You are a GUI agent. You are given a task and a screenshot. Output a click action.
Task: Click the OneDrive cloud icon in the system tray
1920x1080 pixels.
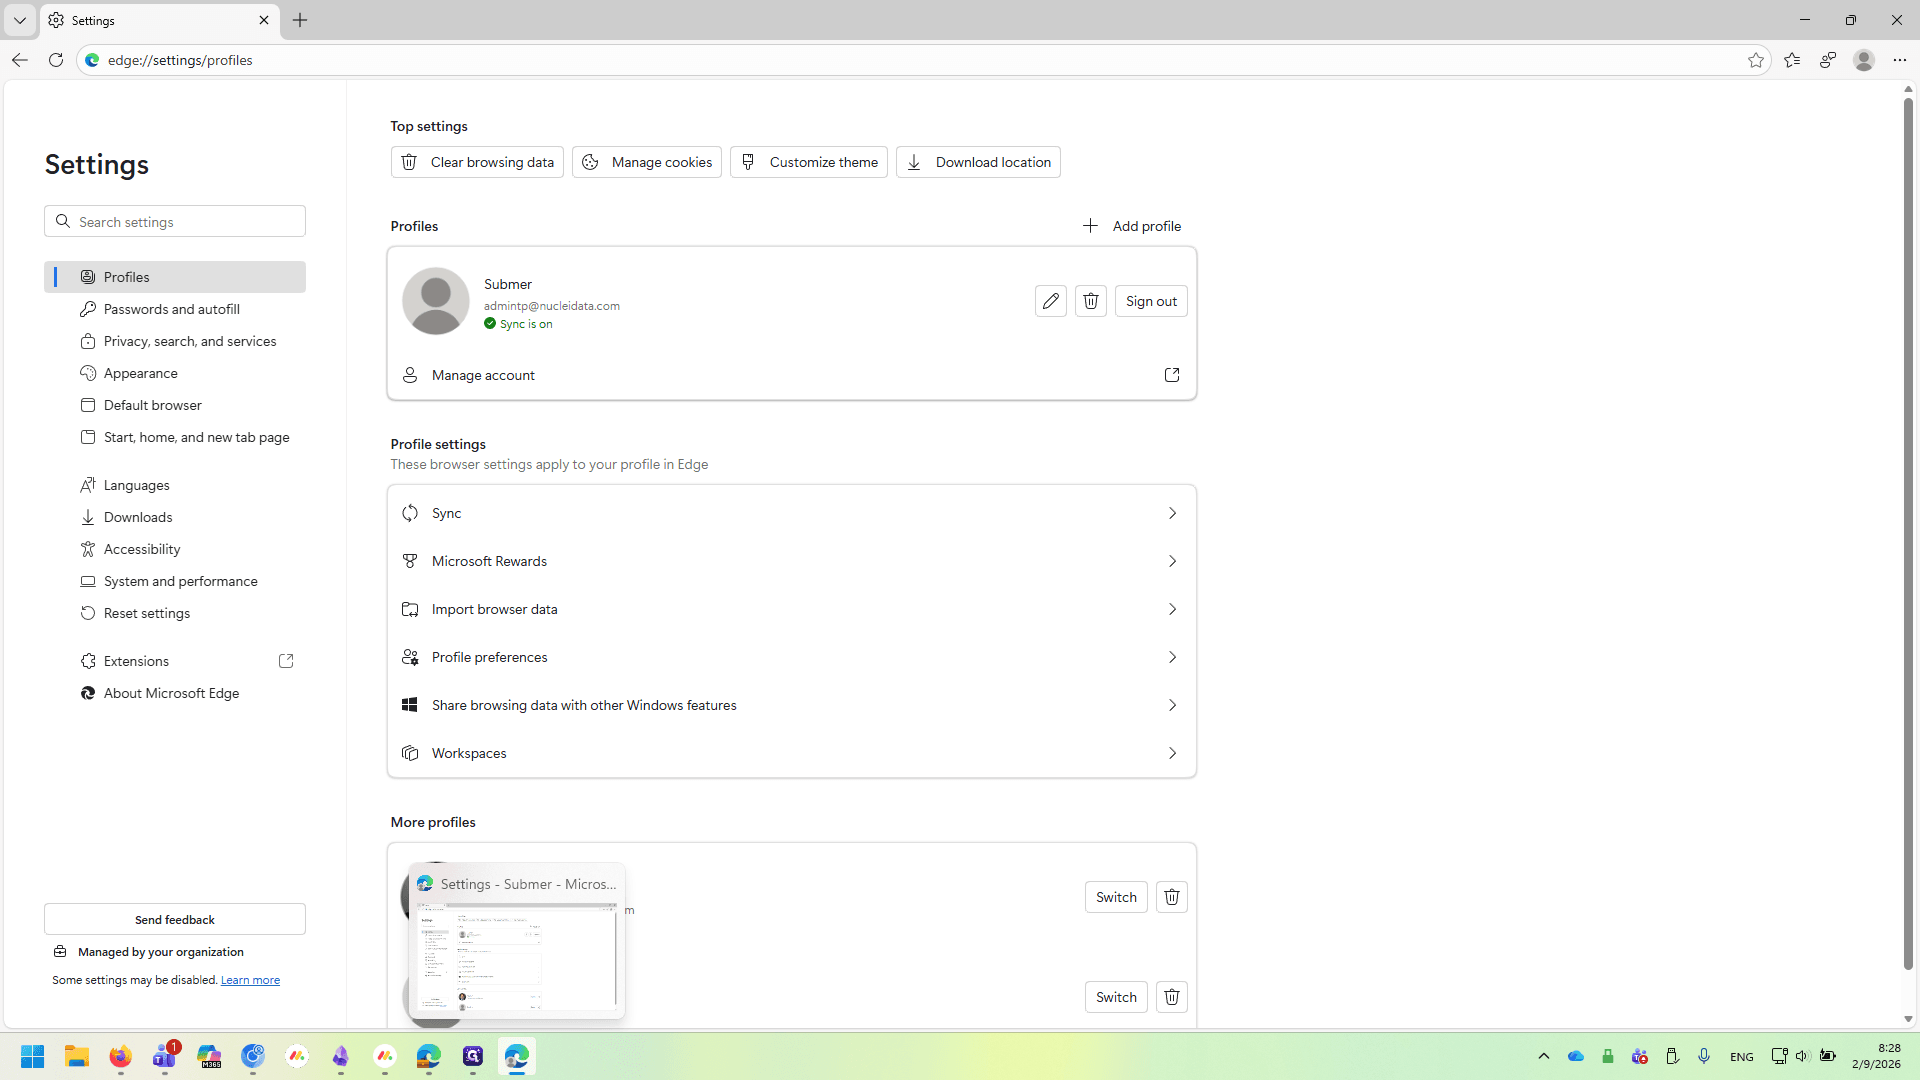pyautogui.click(x=1576, y=1056)
